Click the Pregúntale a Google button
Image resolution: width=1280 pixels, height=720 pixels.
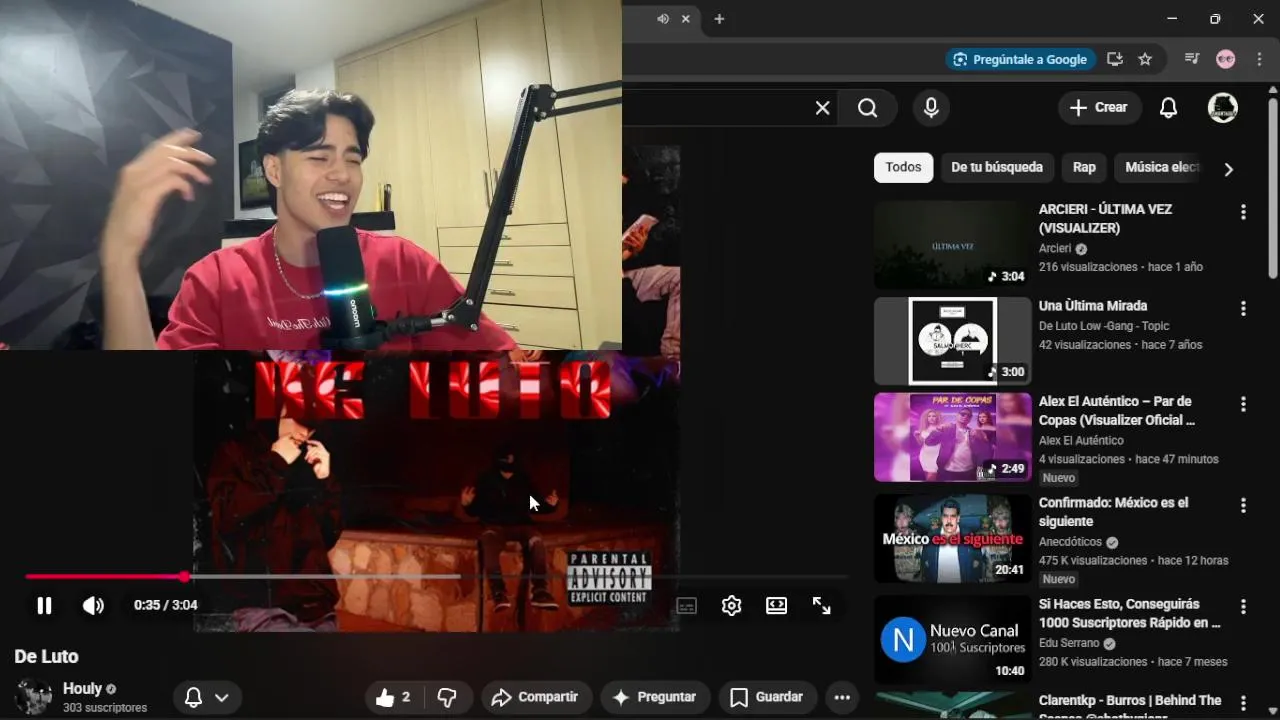pyautogui.click(x=1020, y=59)
